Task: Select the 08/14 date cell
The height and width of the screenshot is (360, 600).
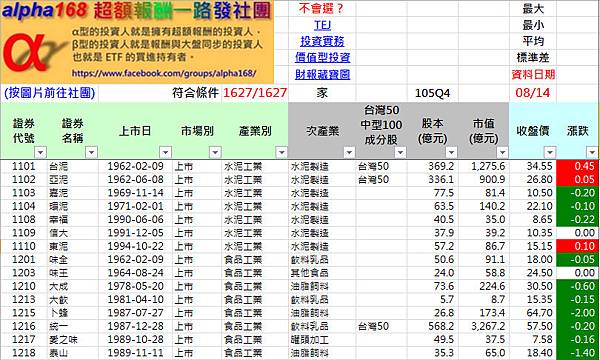Action: click(533, 93)
